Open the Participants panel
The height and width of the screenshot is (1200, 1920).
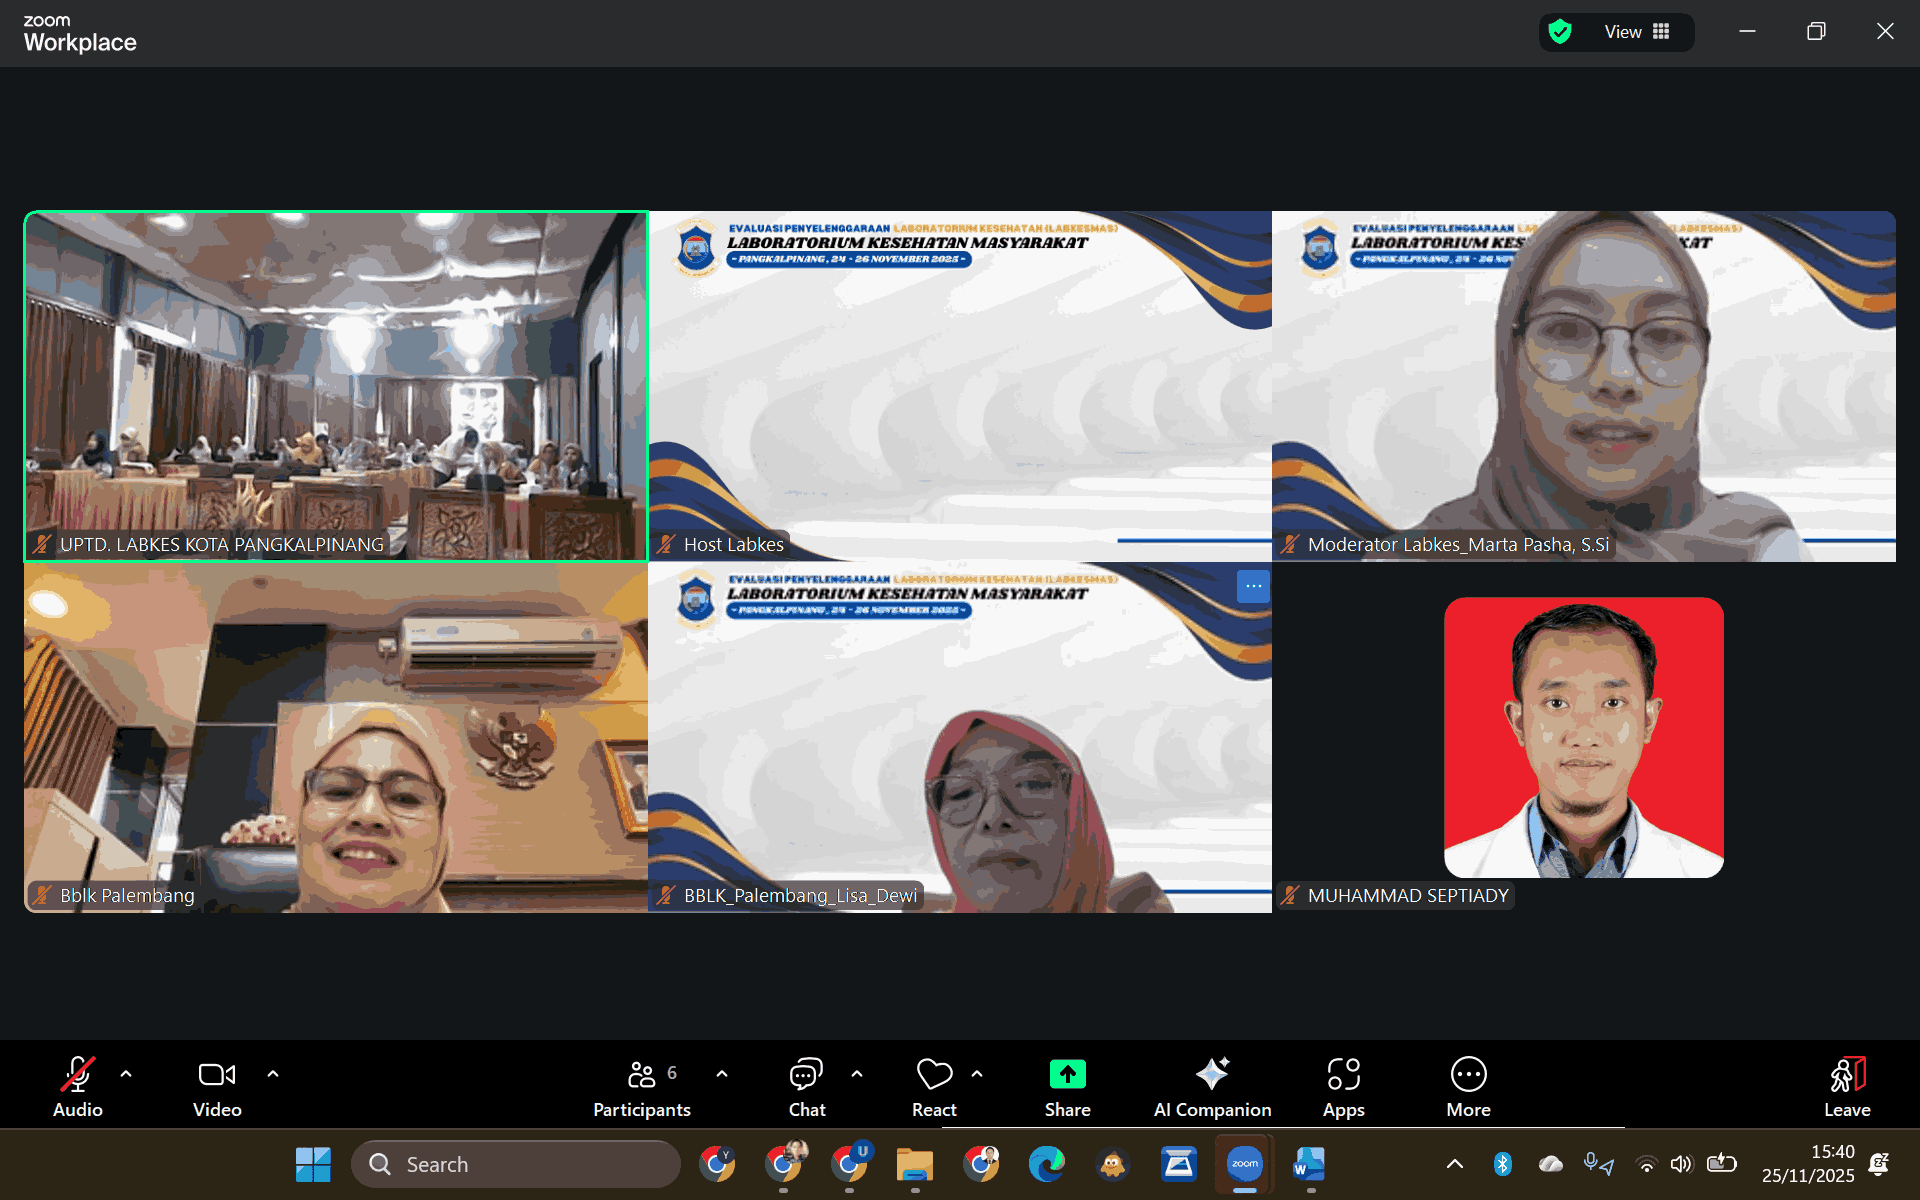(x=641, y=1086)
